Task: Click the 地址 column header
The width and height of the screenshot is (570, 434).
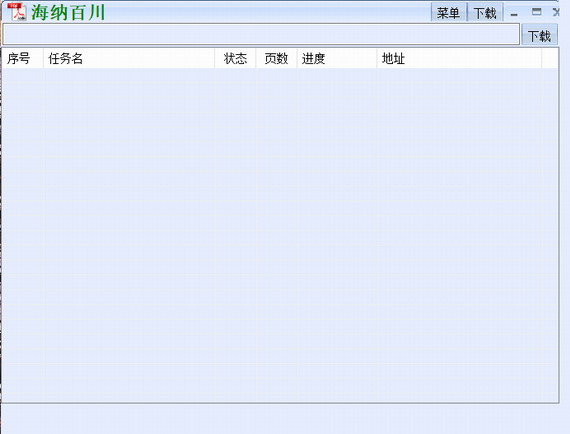Action: tap(459, 58)
